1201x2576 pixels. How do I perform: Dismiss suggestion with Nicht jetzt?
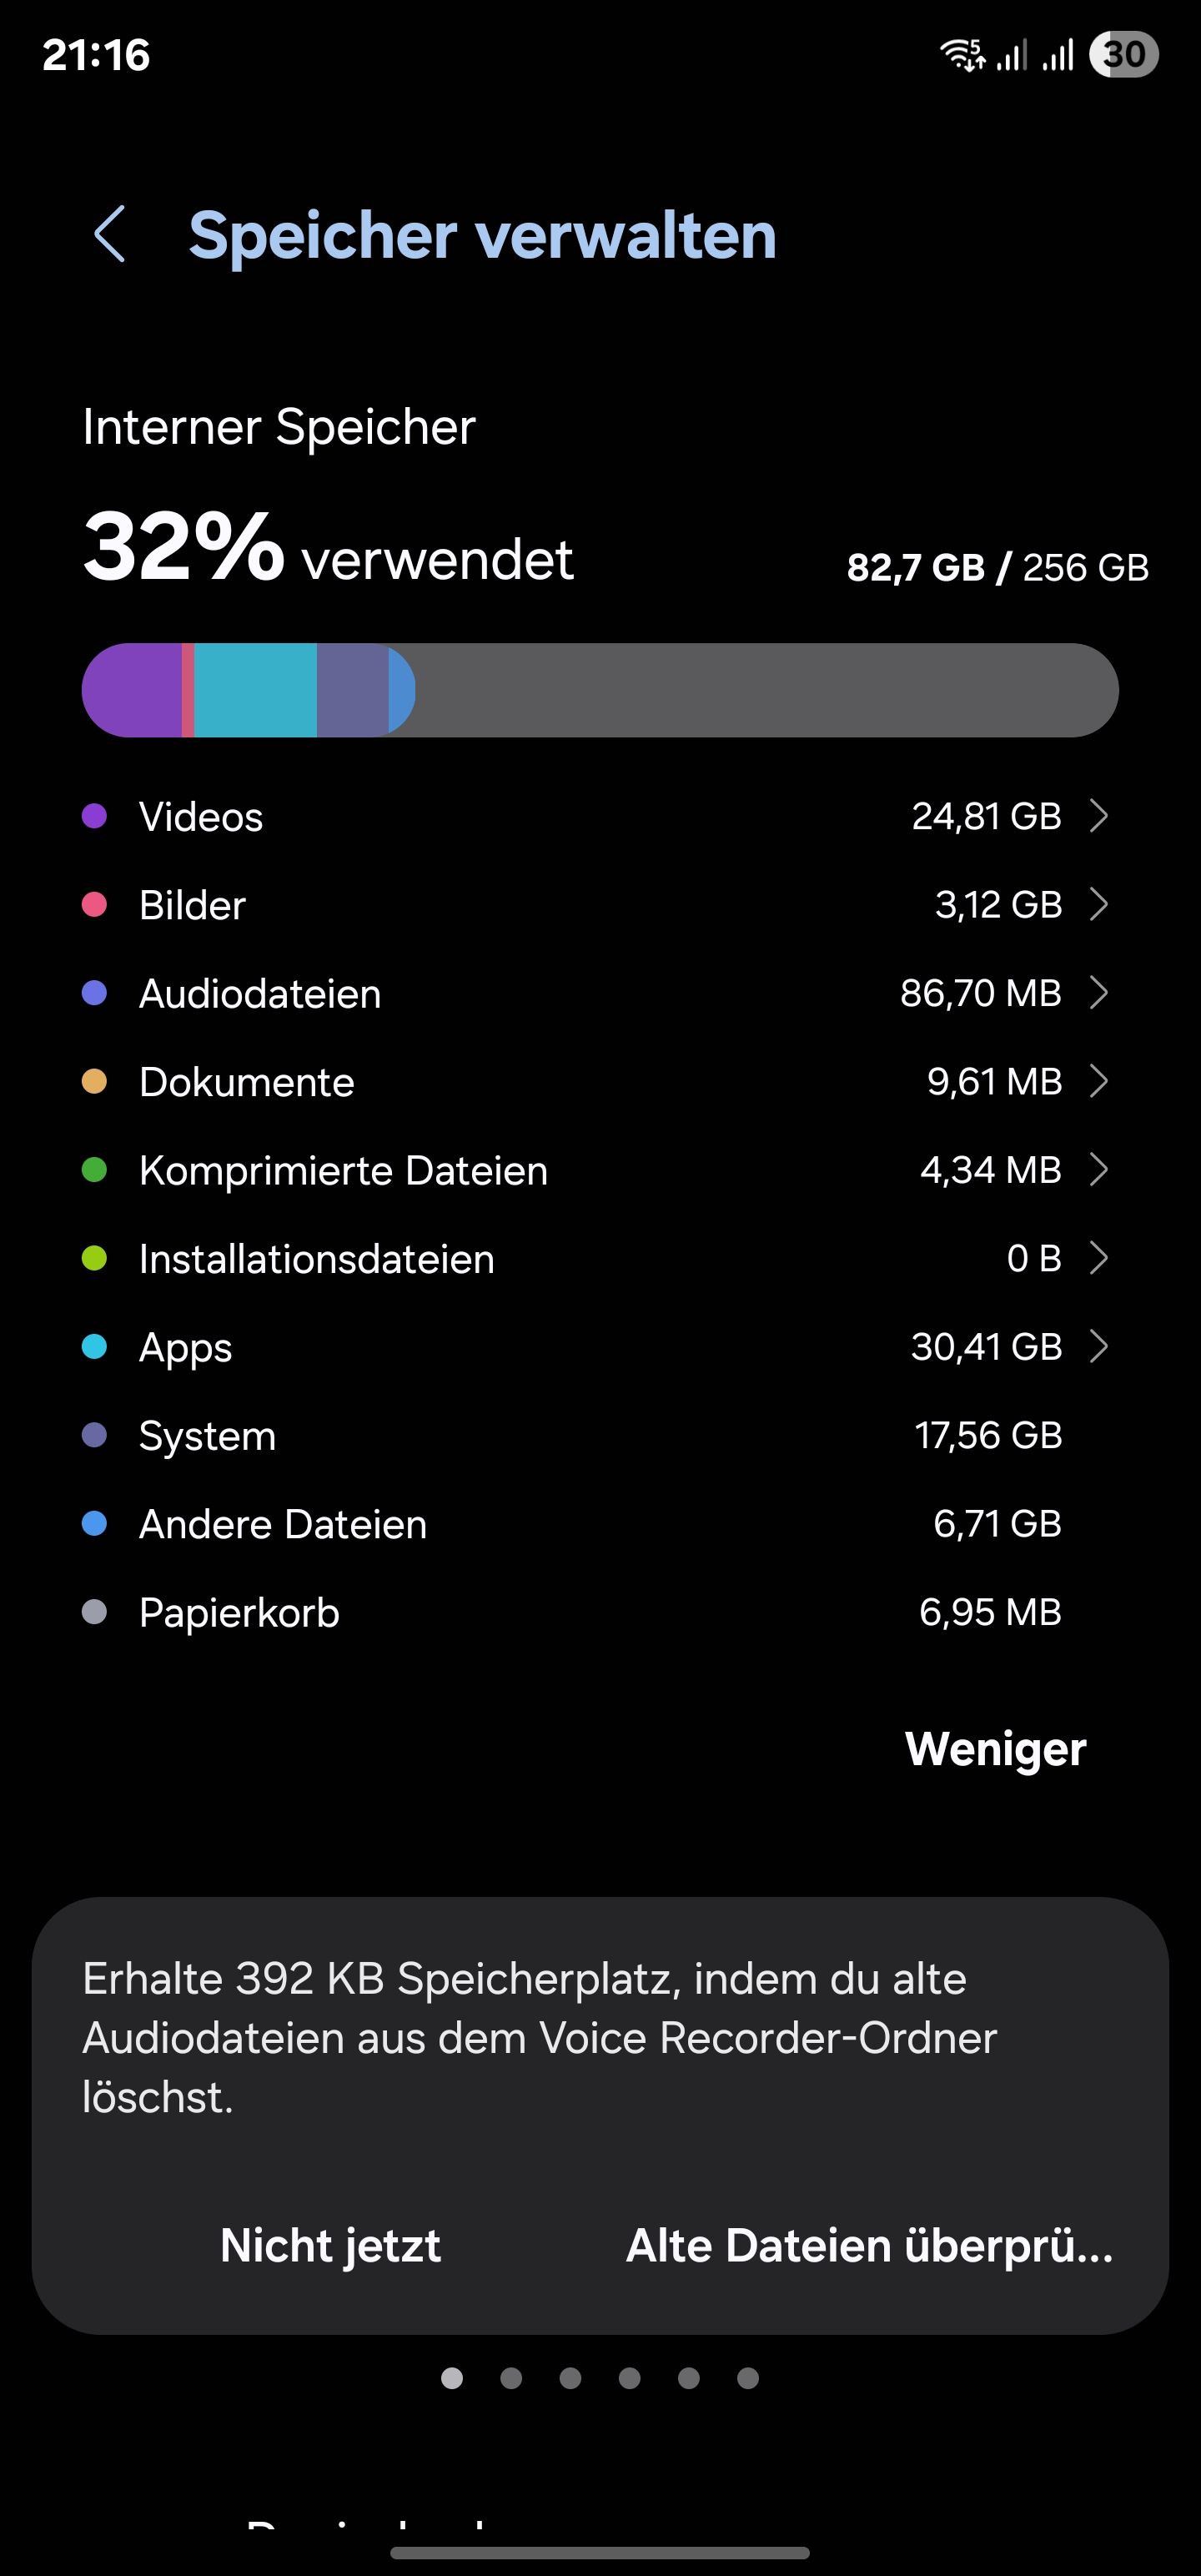tap(330, 2246)
